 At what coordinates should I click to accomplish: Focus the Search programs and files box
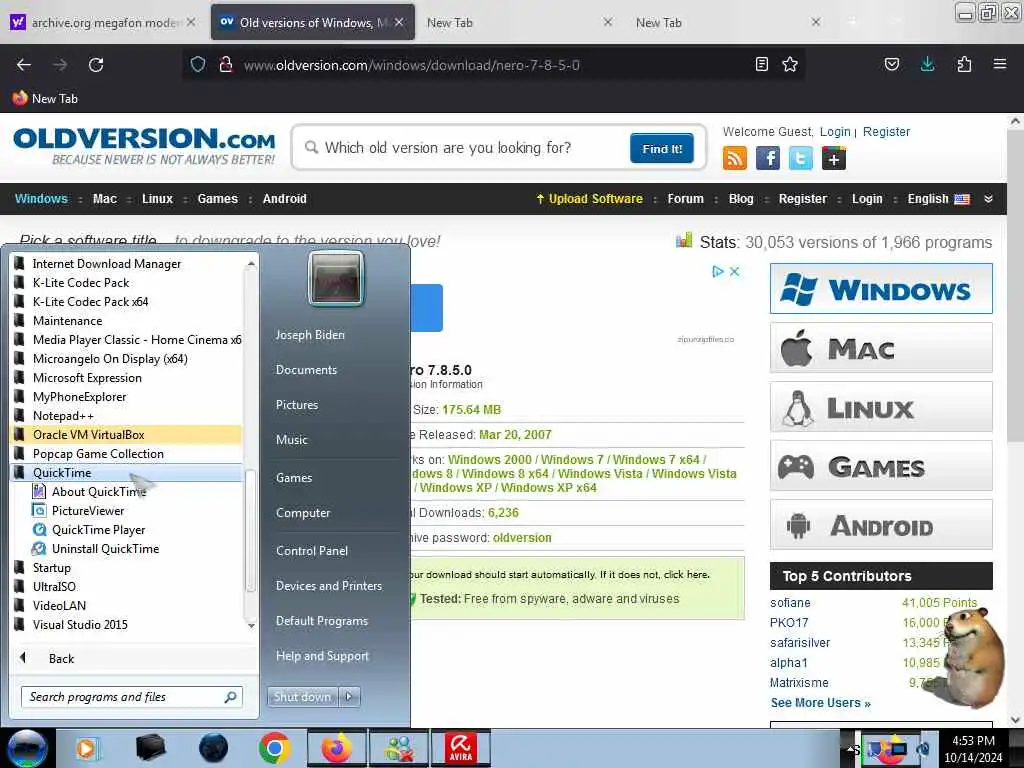132,697
